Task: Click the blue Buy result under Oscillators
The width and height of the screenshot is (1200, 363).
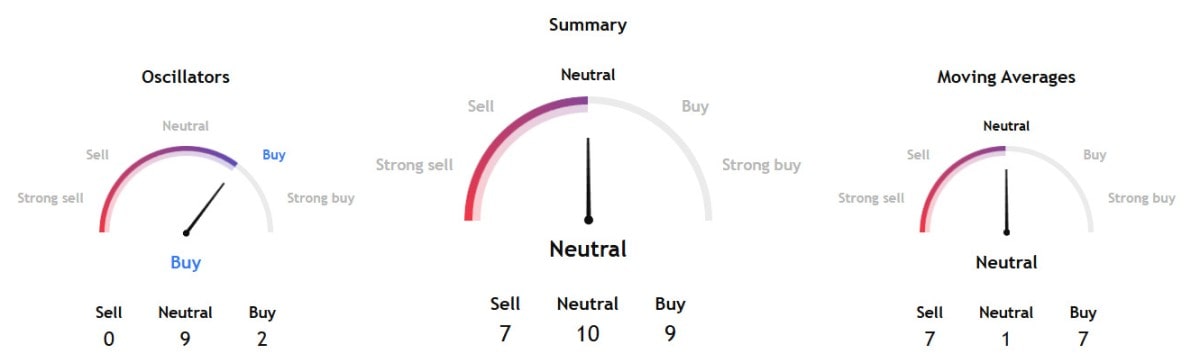Action: coord(186,263)
